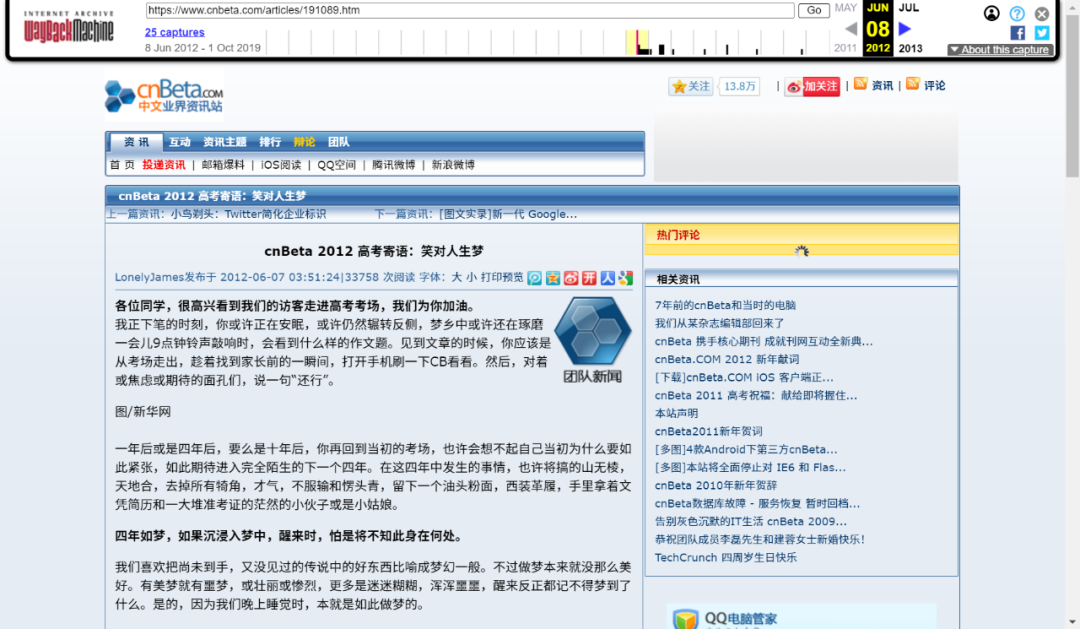Viewport: 1080px width, 629px height.
Task: Open the 资讯主题 navigation tab
Action: pos(224,142)
